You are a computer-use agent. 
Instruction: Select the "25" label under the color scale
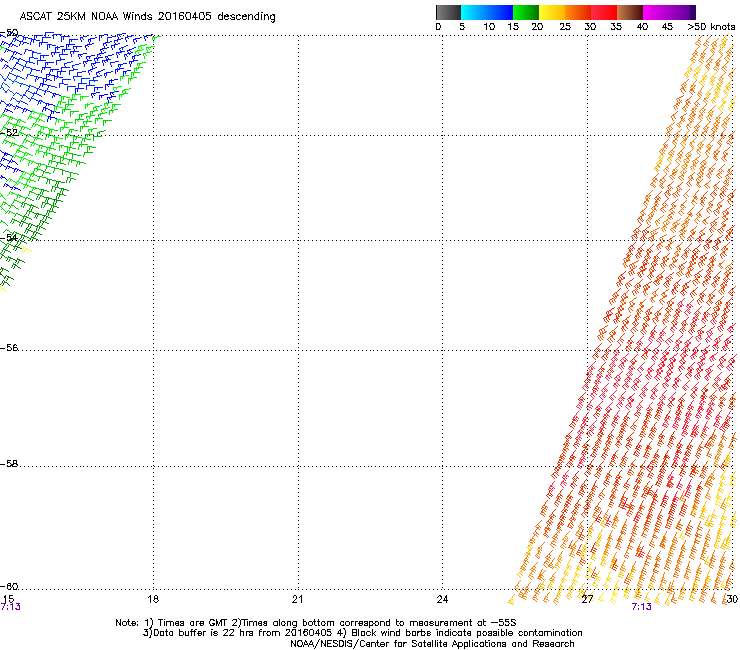point(565,27)
